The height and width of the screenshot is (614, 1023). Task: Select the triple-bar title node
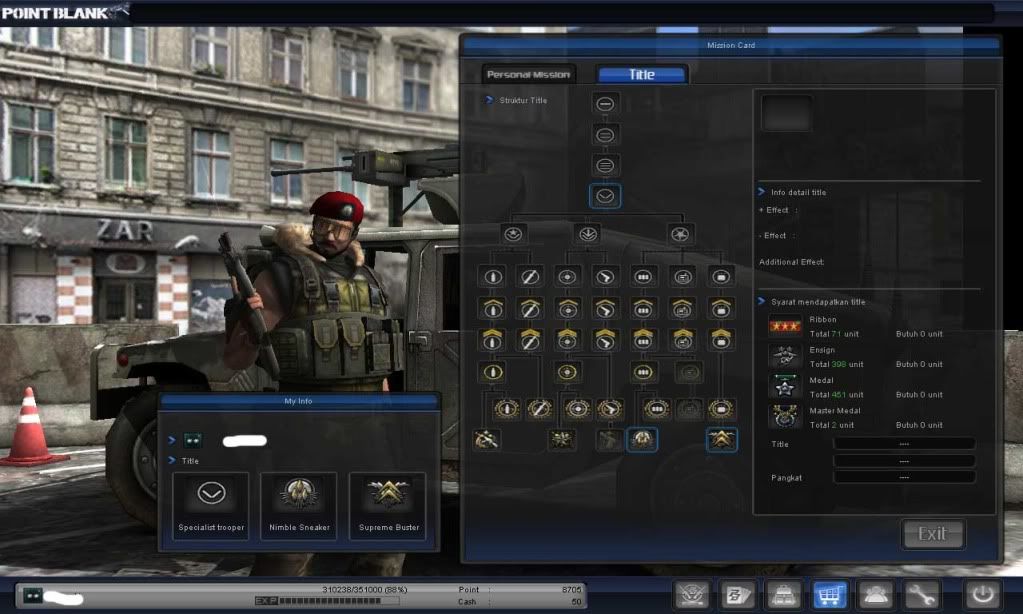605,166
